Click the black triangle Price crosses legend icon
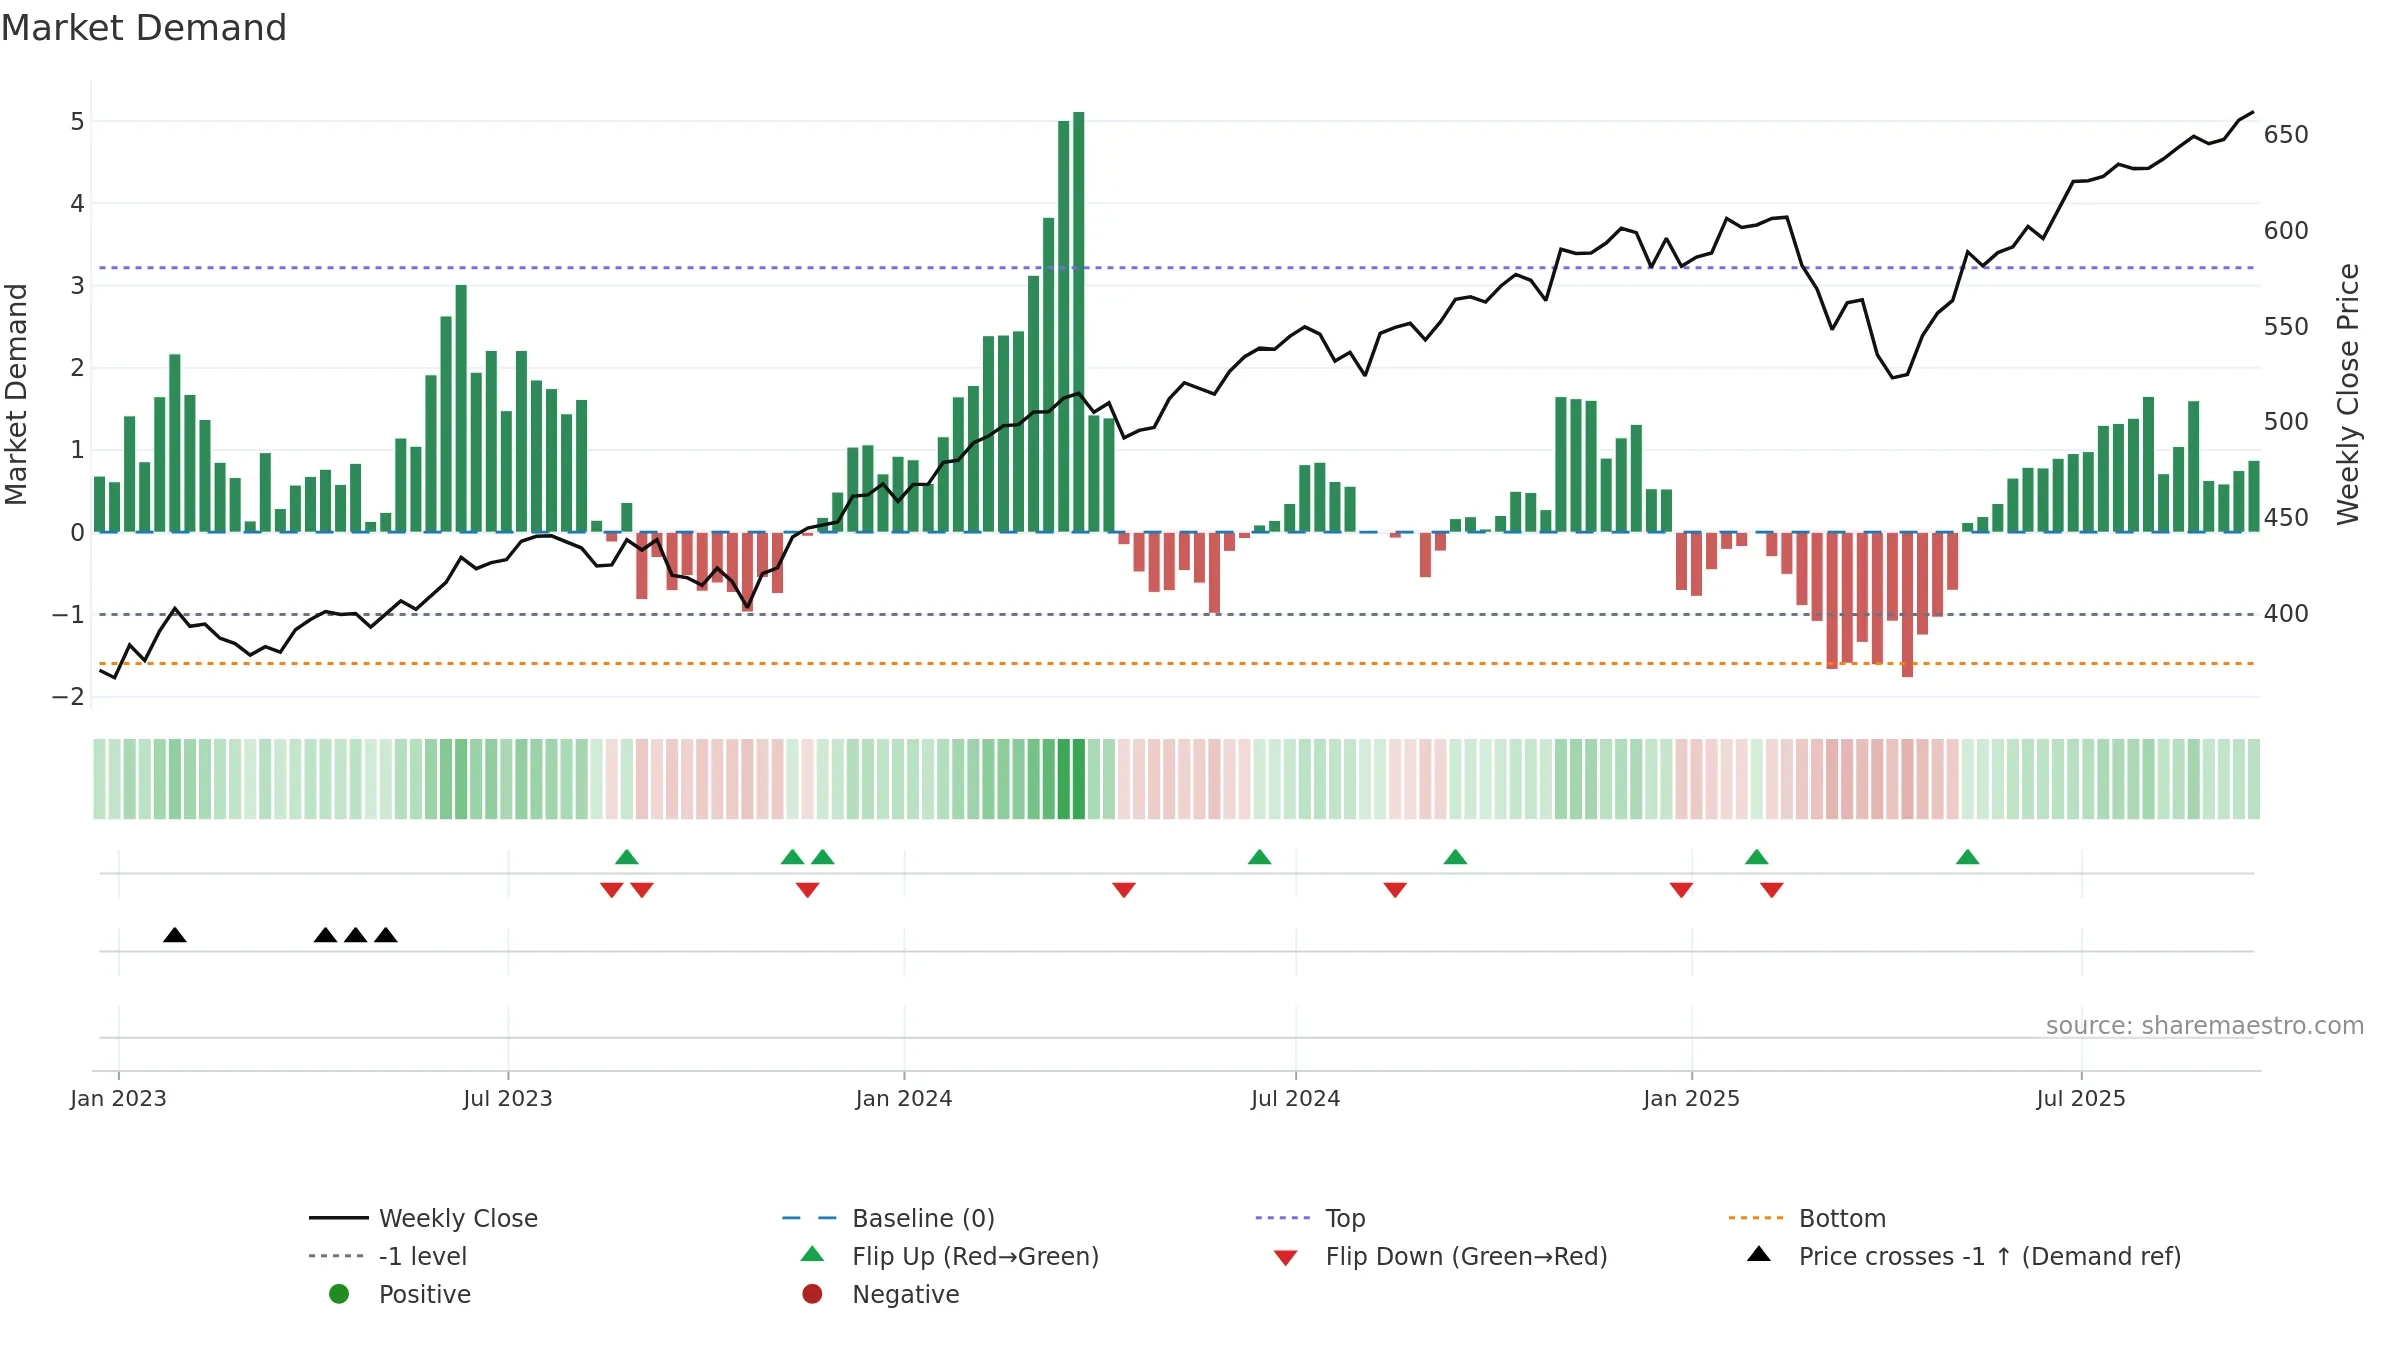Image resolution: width=2400 pixels, height=1350 pixels. click(1759, 1254)
